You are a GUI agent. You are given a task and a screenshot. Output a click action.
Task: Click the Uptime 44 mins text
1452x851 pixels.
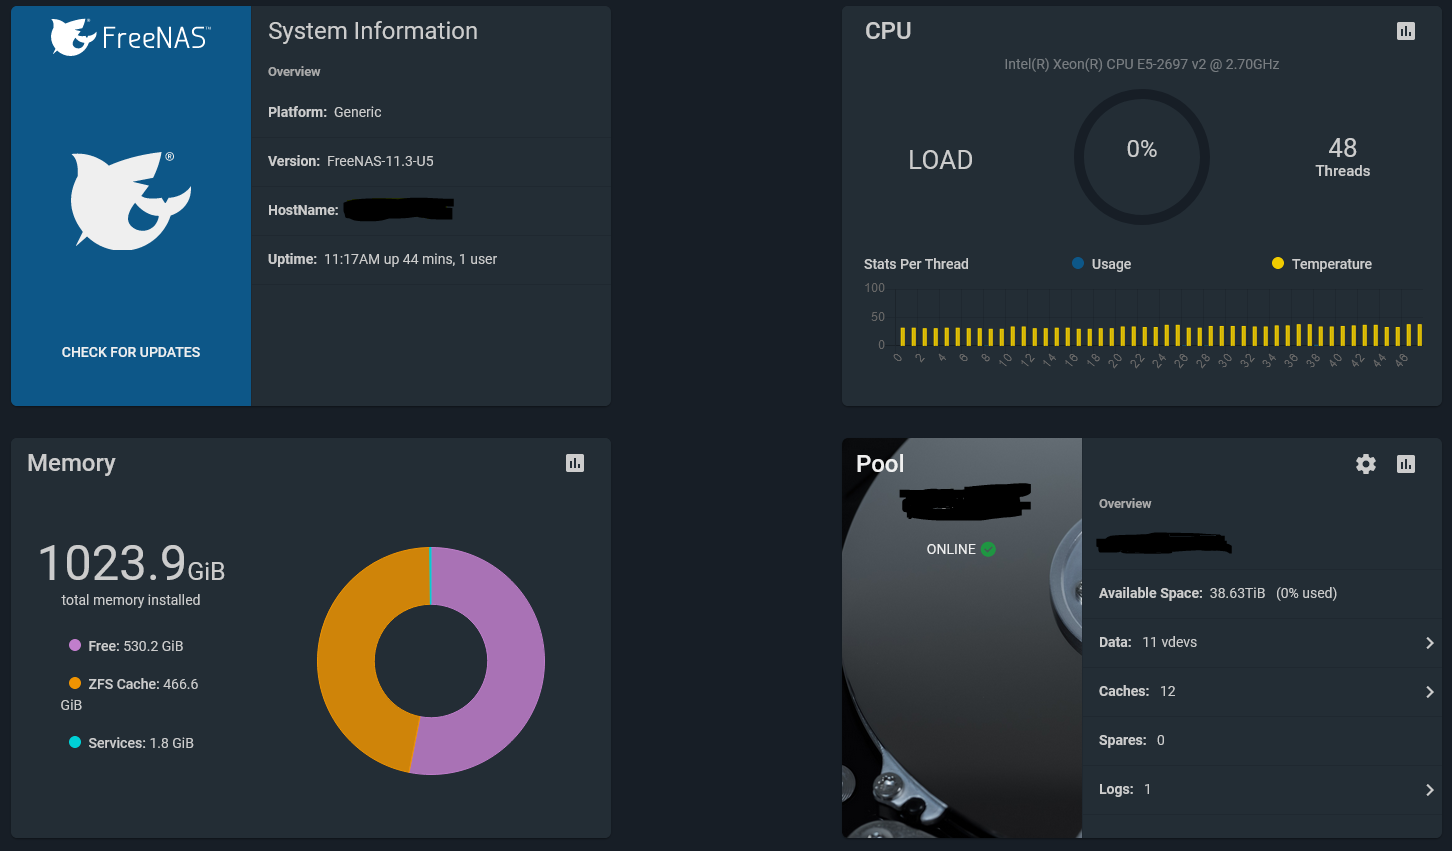[x=382, y=259]
